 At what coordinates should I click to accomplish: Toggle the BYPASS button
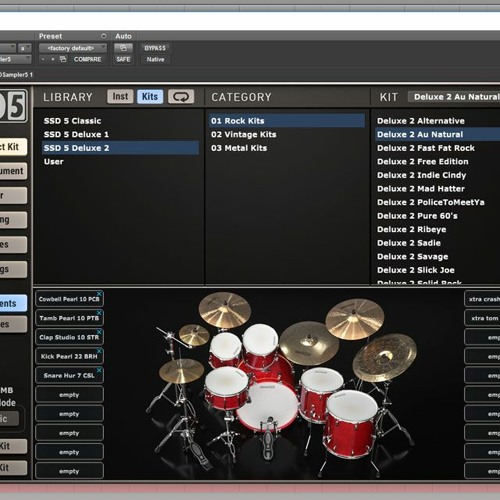click(155, 48)
